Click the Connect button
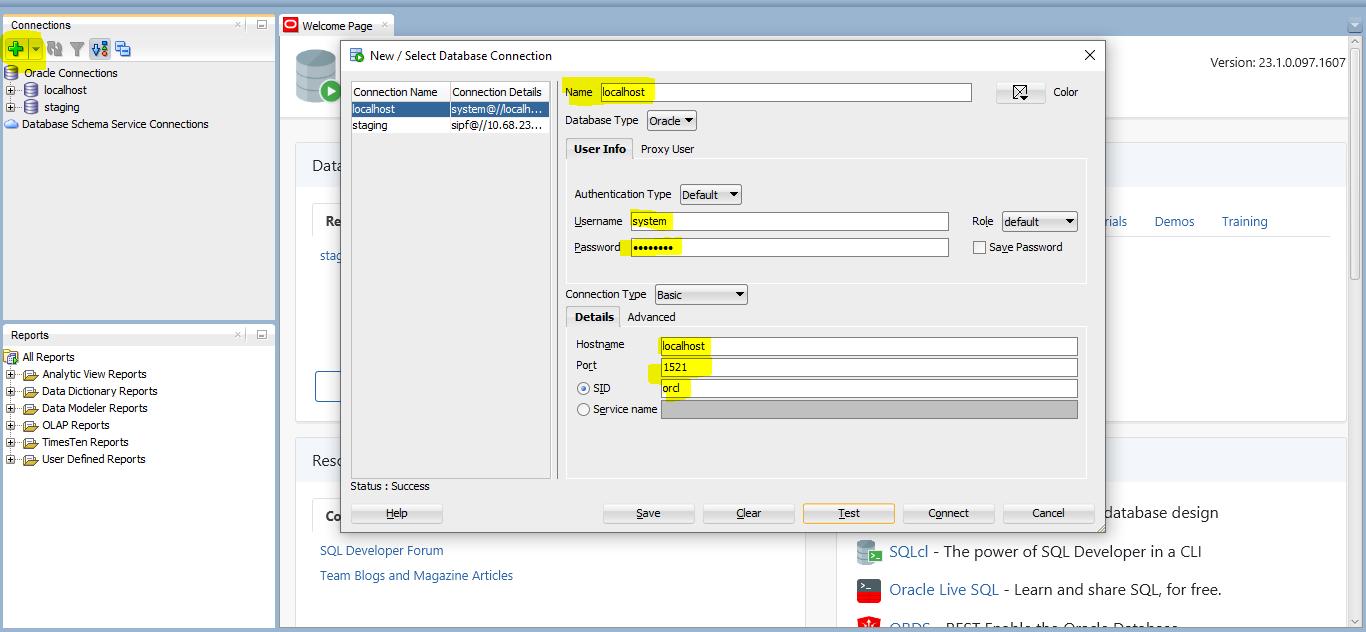Viewport: 1366px width, 632px height. coord(948,513)
